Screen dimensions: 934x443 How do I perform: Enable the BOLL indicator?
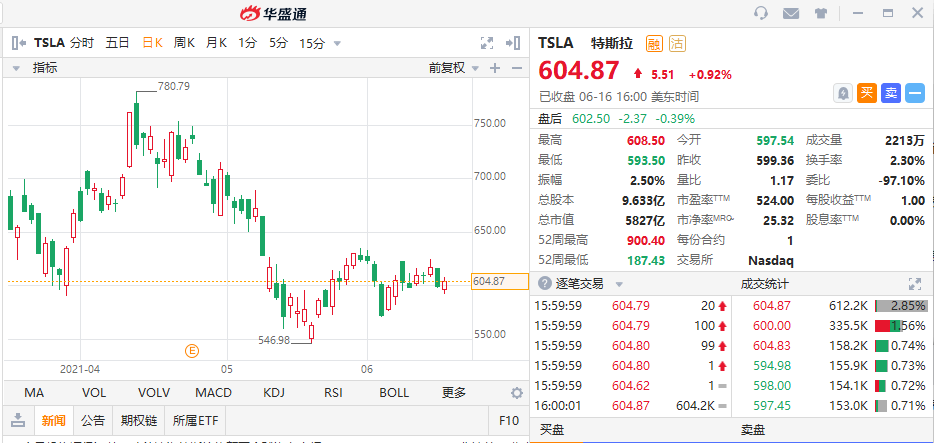tap(394, 393)
